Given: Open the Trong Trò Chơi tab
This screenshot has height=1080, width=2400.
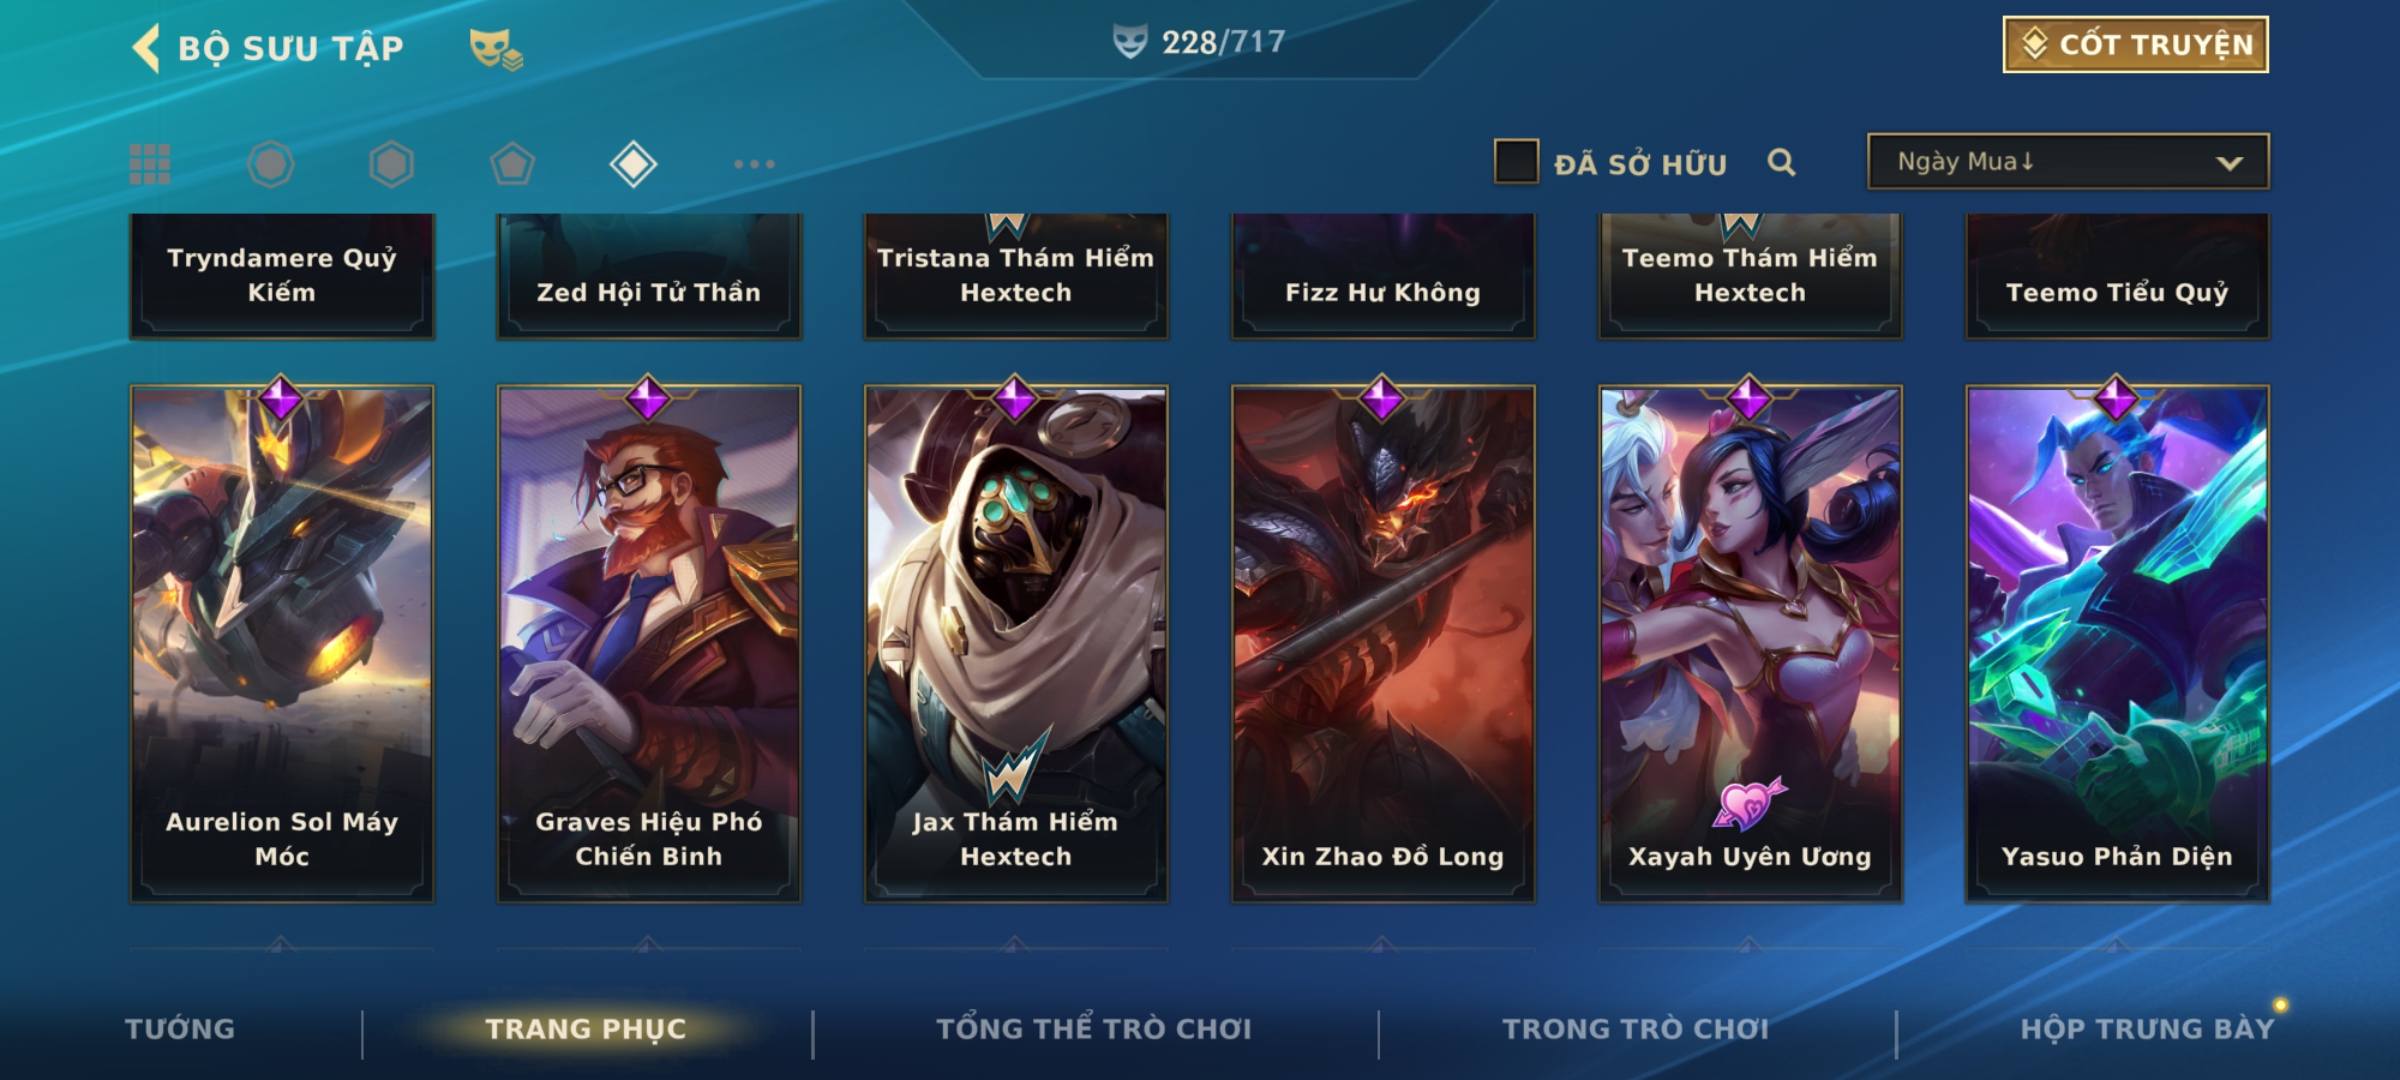Looking at the screenshot, I should (1636, 1029).
